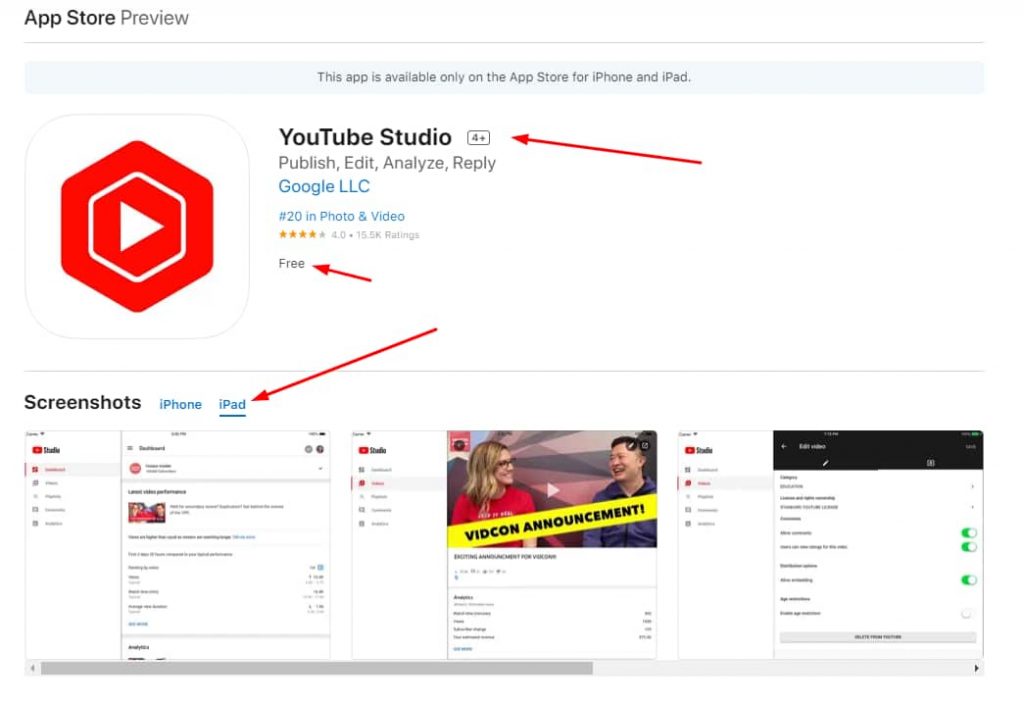Select the iPad screenshots tab
This screenshot has height=704, width=1024.
[x=232, y=405]
